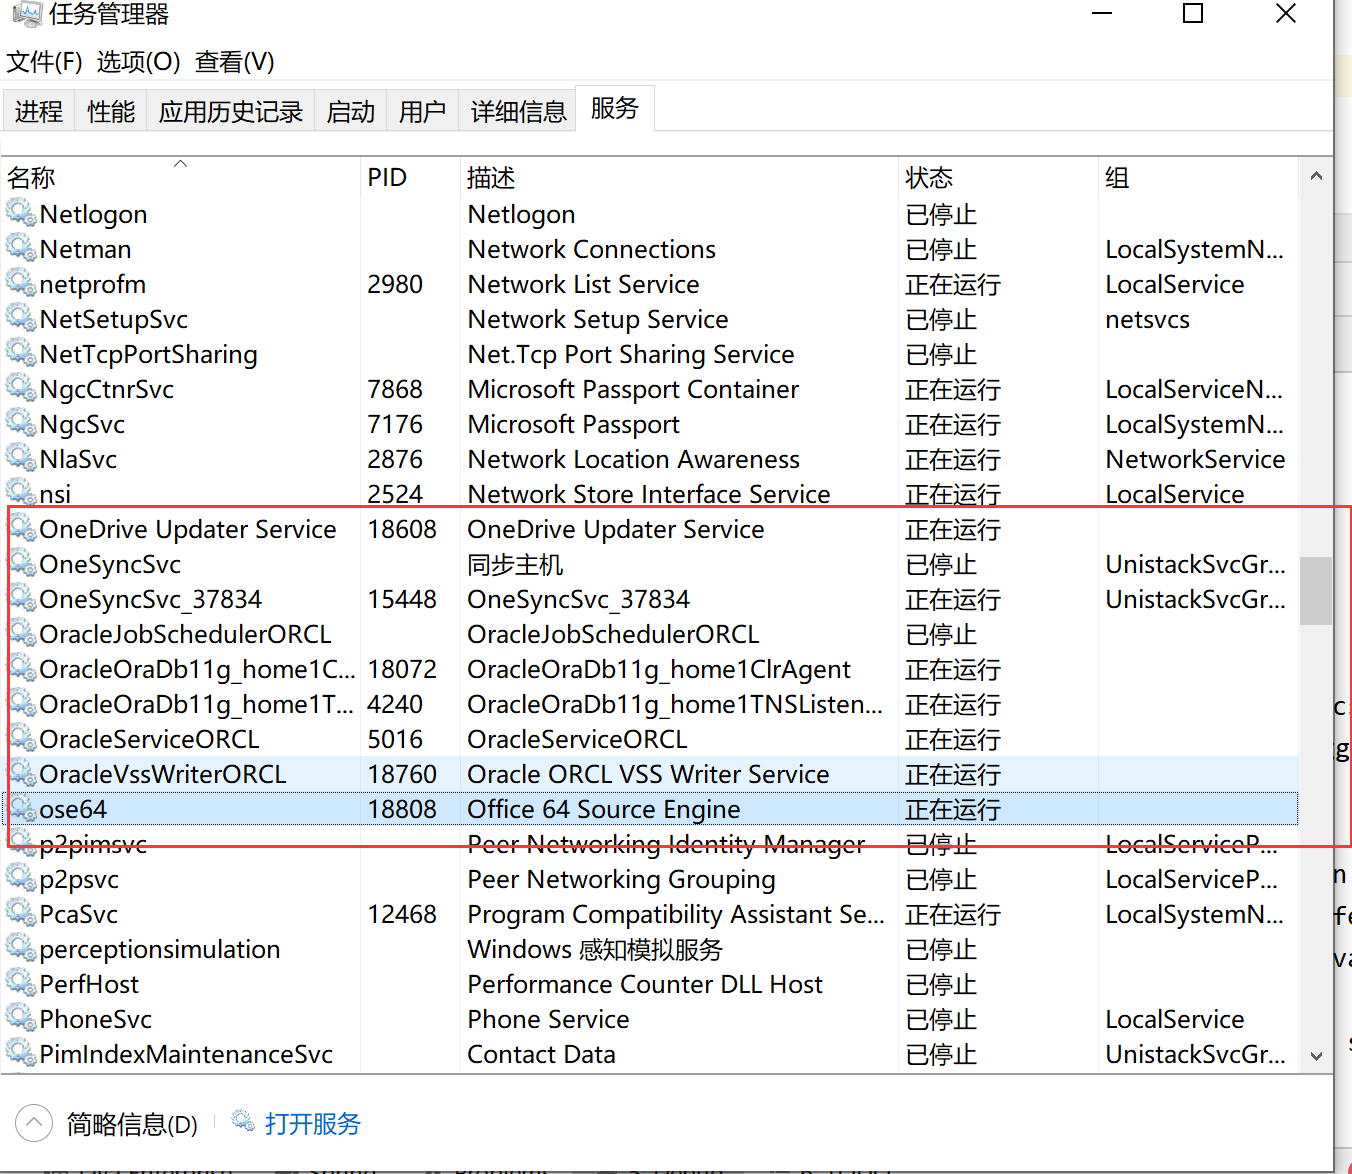Click the ose64 service gear icon
Viewport: 1352px width, 1174px height.
click(21, 808)
